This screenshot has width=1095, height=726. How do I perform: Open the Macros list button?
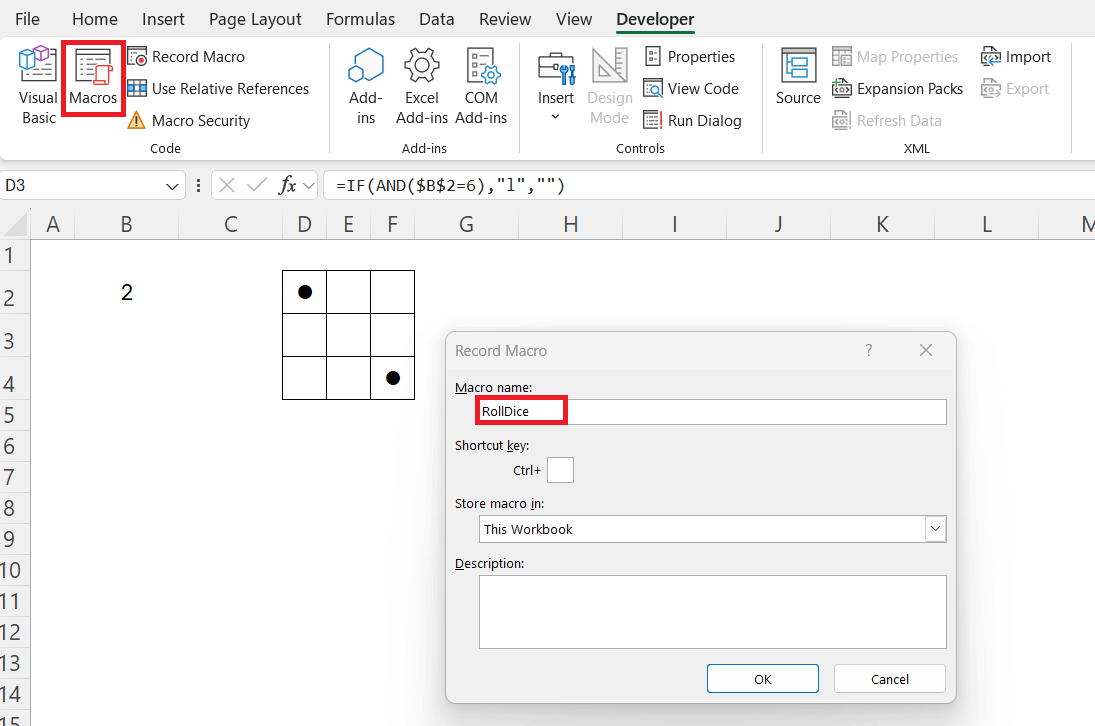93,78
